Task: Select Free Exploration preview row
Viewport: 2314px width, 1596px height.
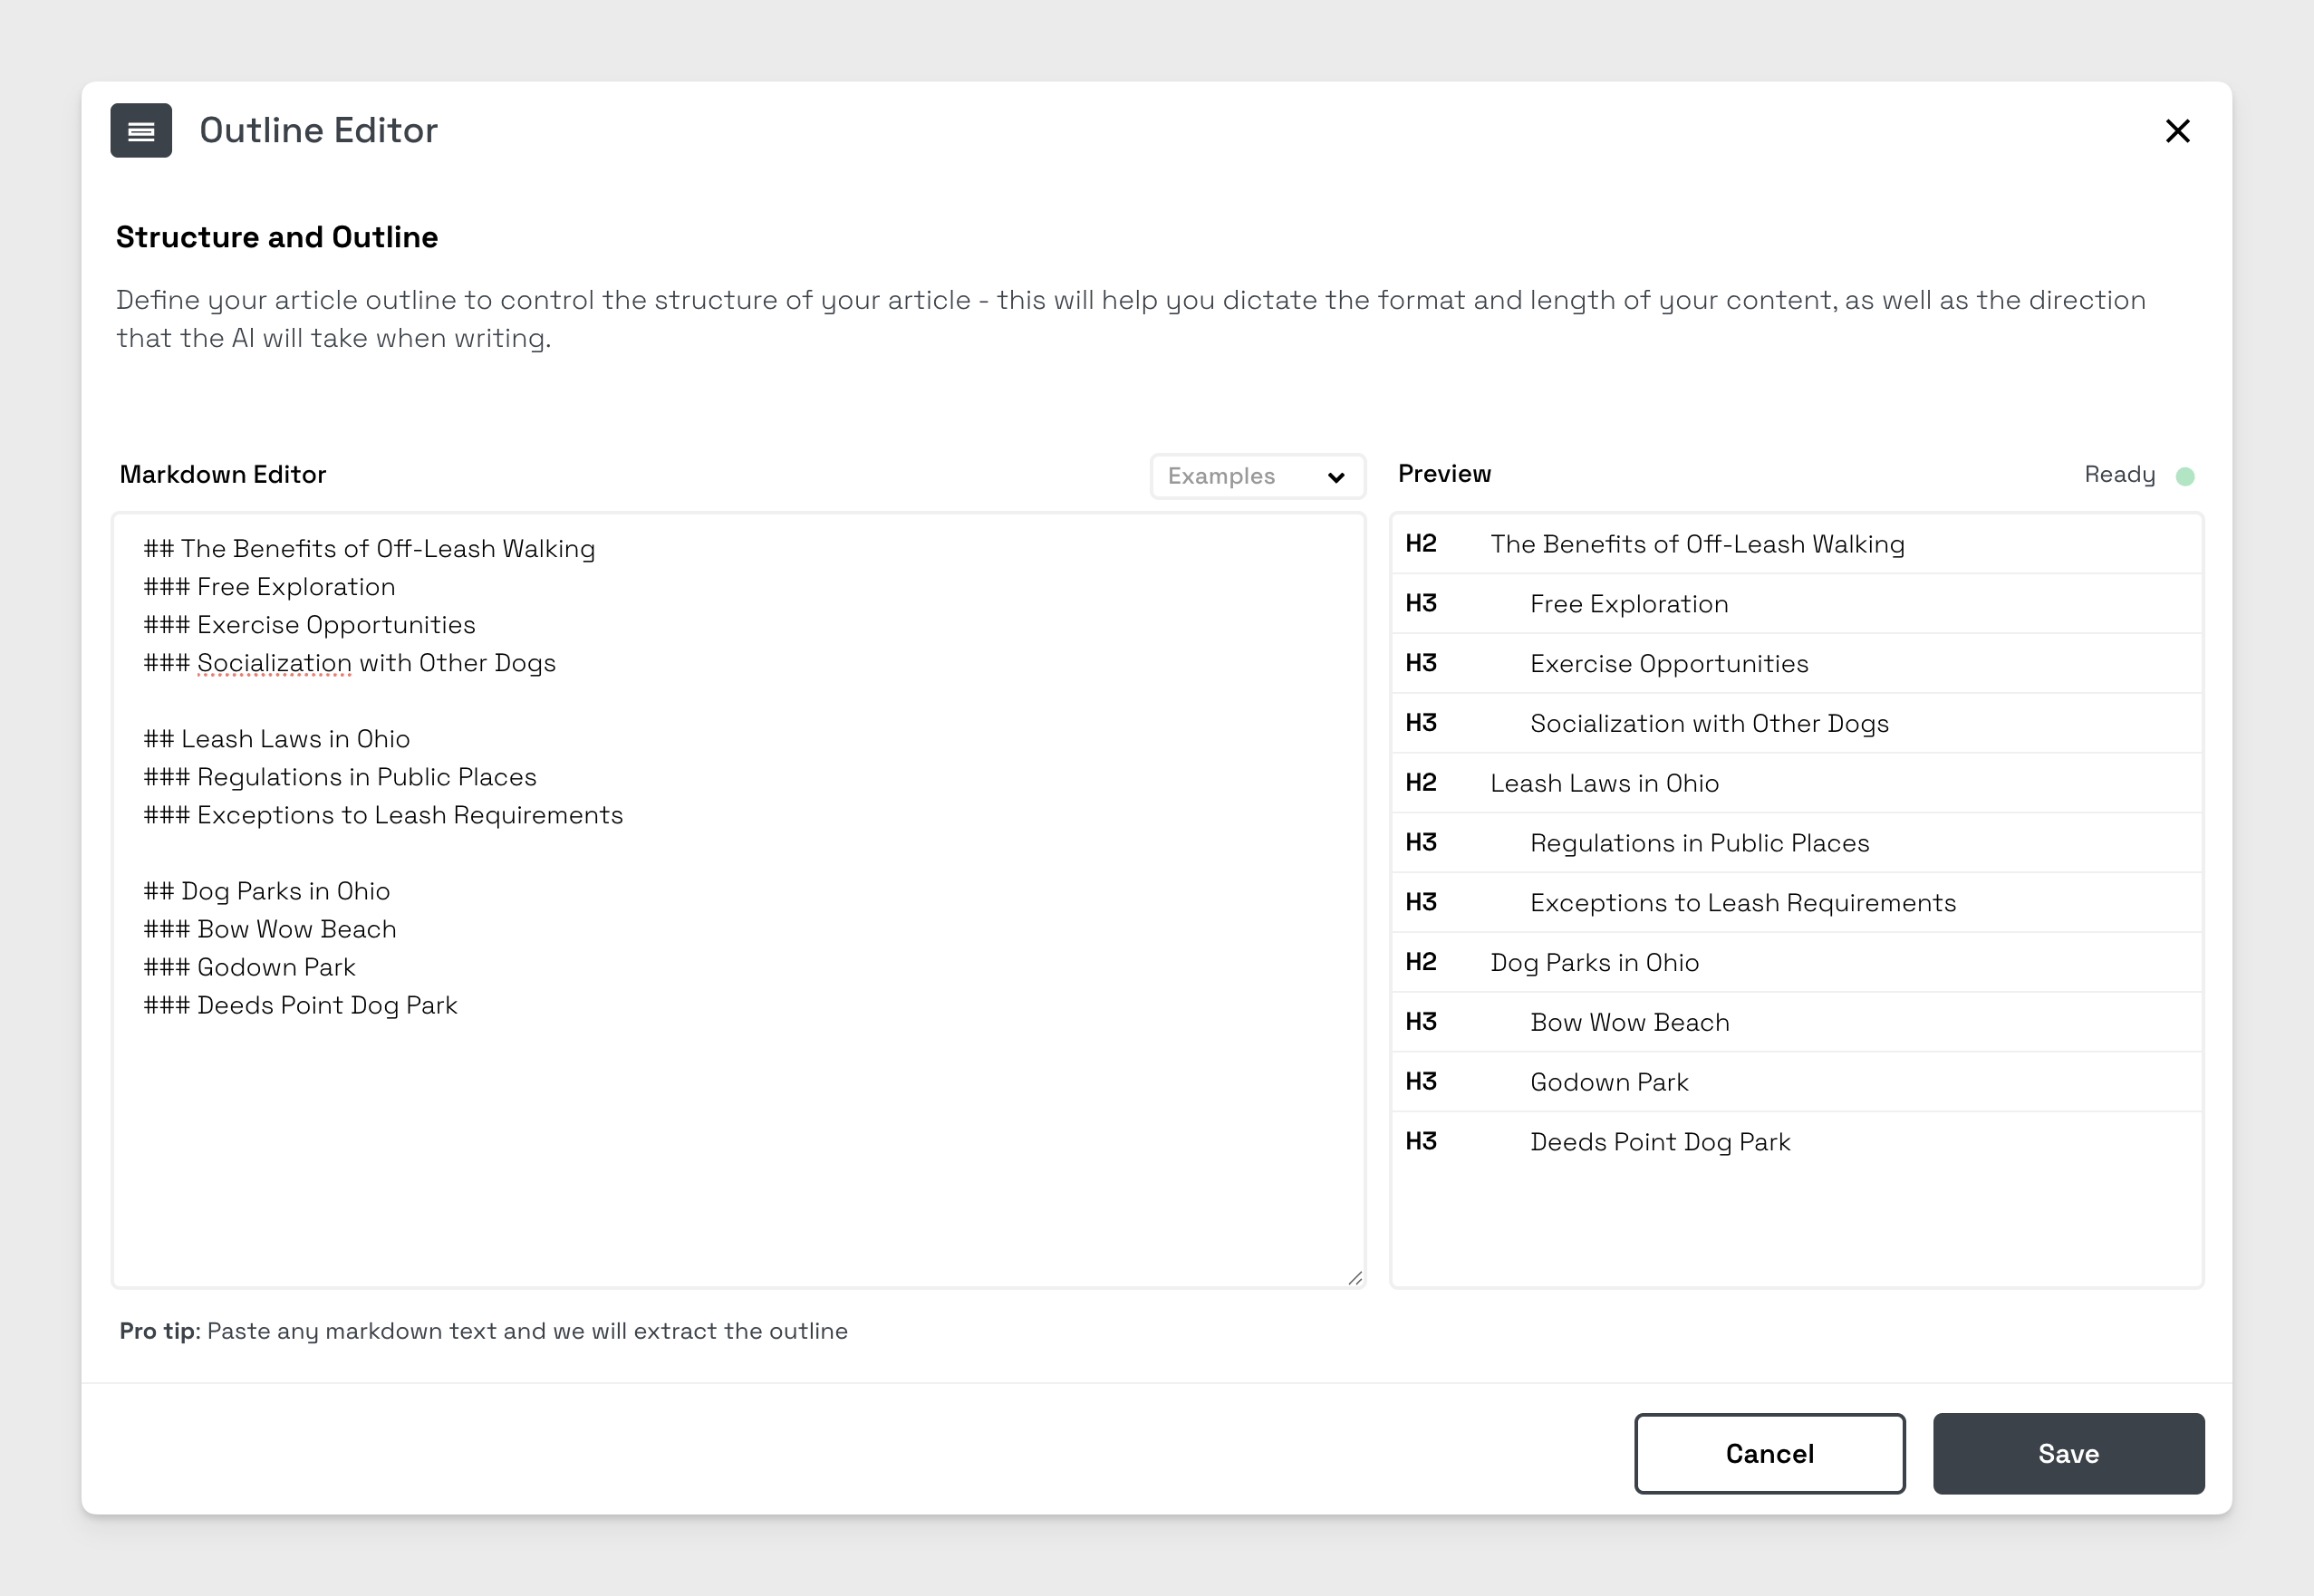Action: click(x=1628, y=604)
